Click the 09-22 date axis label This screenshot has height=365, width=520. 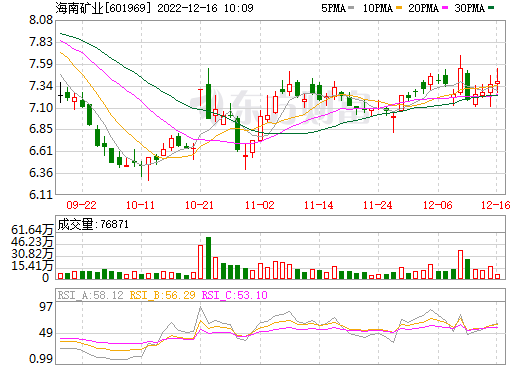coord(81,205)
